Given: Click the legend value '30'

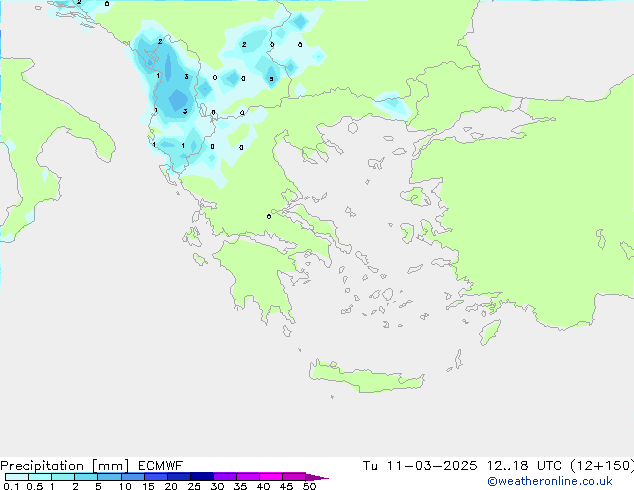Looking at the screenshot, I should click(x=217, y=486).
